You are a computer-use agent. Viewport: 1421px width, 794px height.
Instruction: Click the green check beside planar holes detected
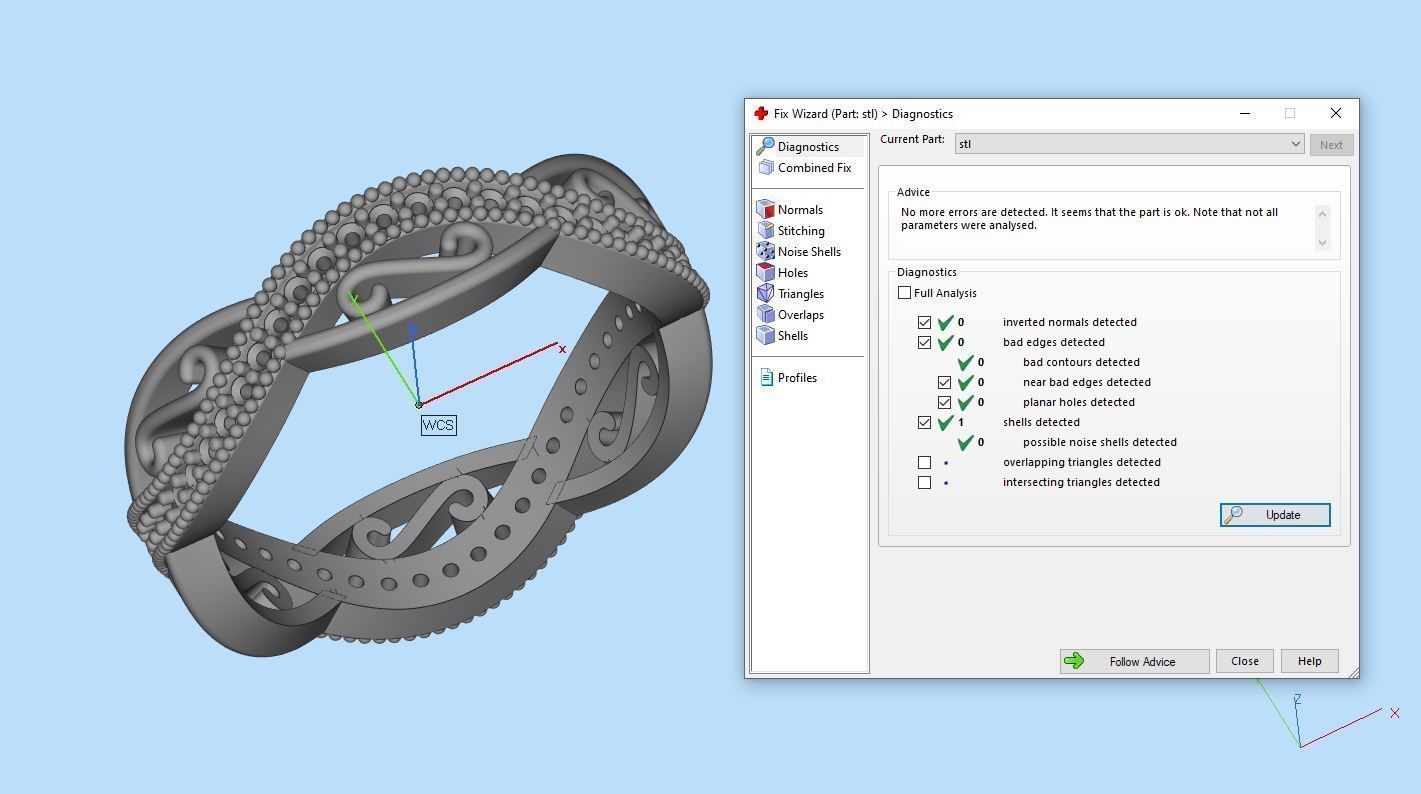[965, 402]
